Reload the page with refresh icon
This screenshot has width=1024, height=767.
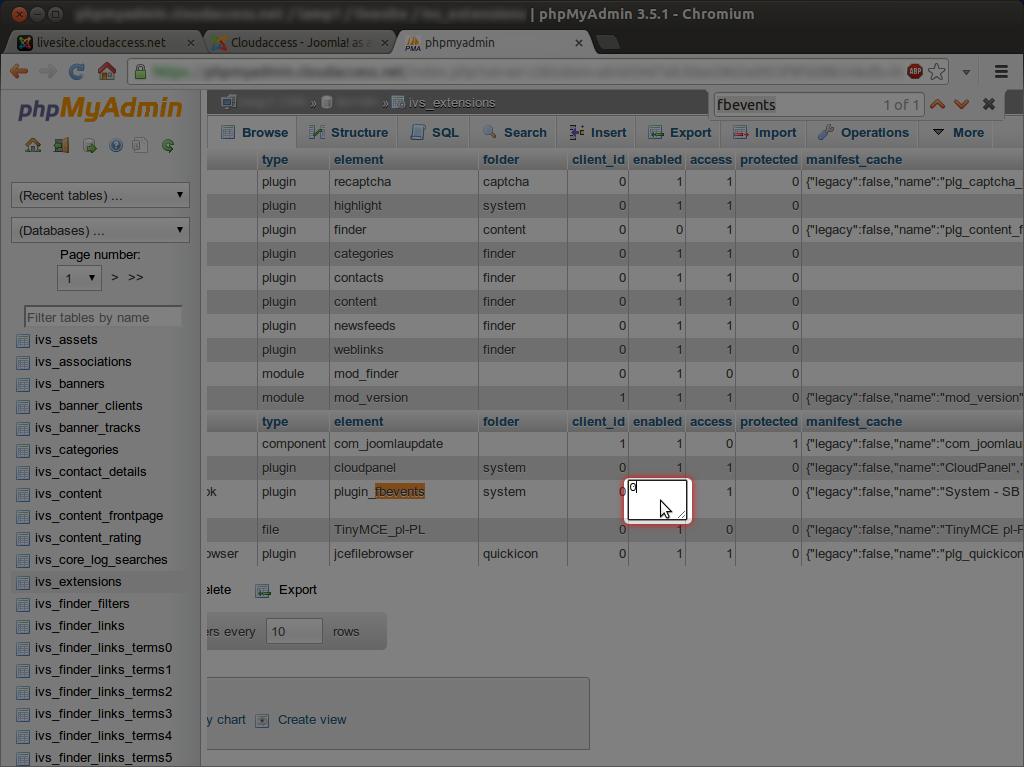point(76,71)
